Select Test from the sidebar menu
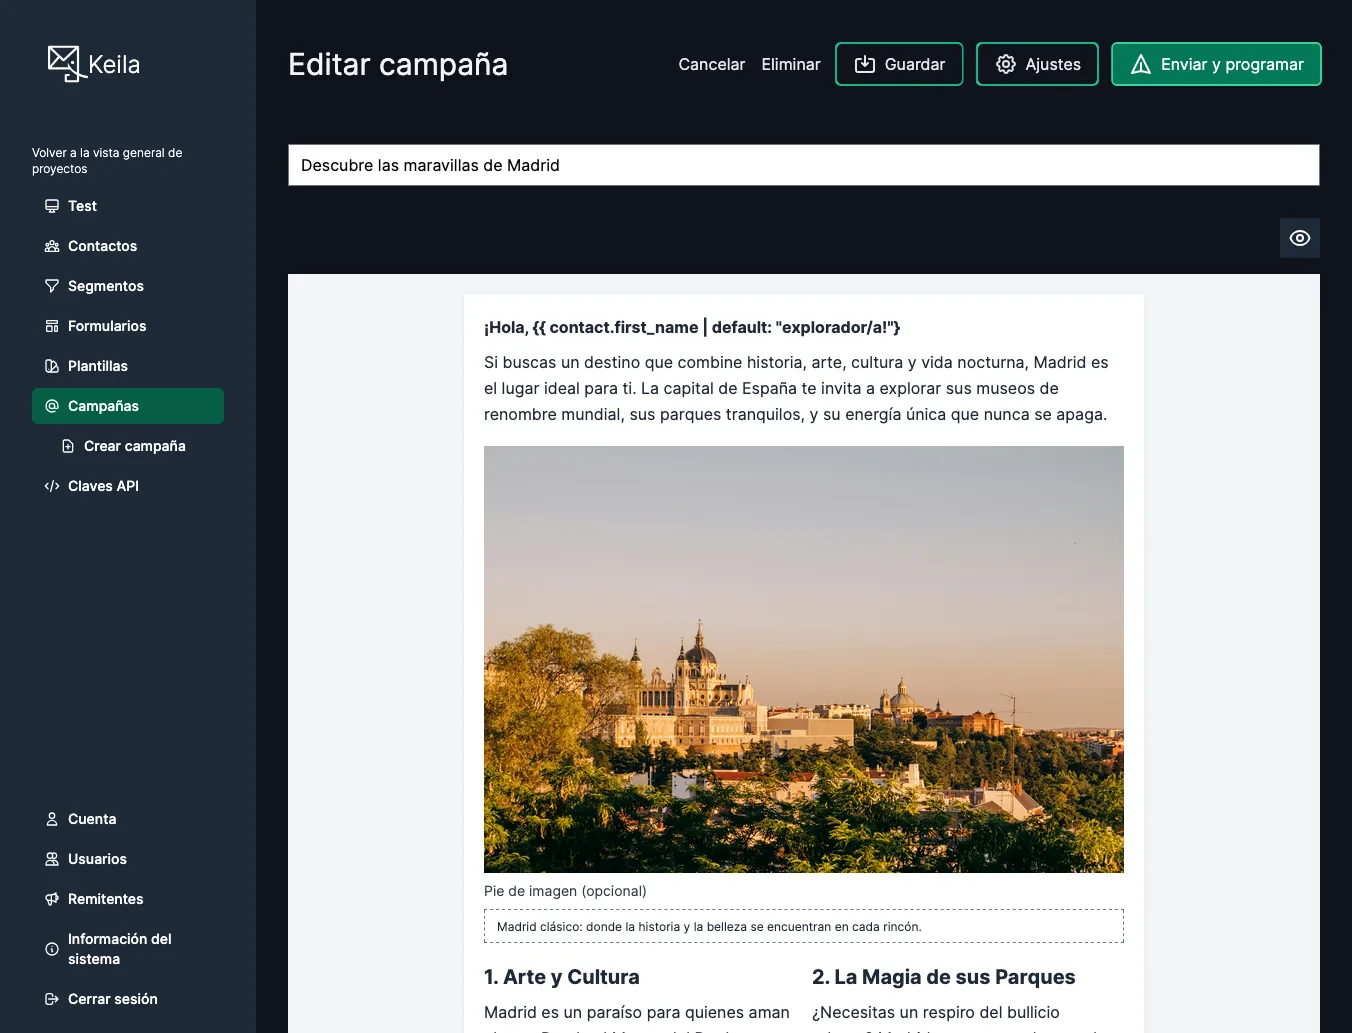 82,206
